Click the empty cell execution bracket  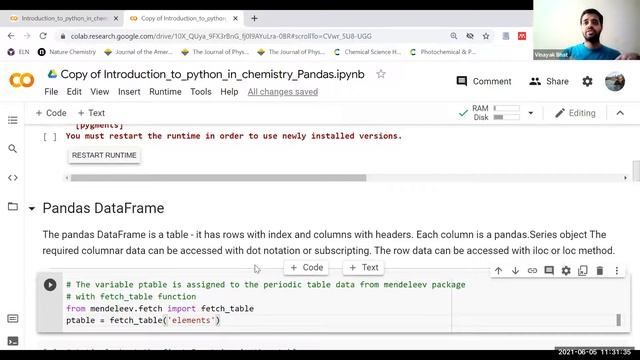pos(50,137)
